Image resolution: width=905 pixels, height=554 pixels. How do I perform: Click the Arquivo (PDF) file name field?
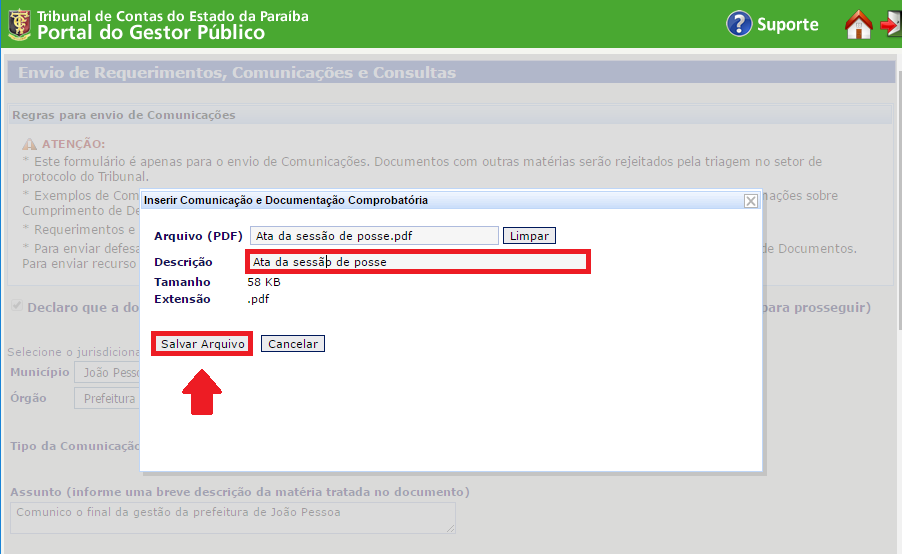pos(374,236)
